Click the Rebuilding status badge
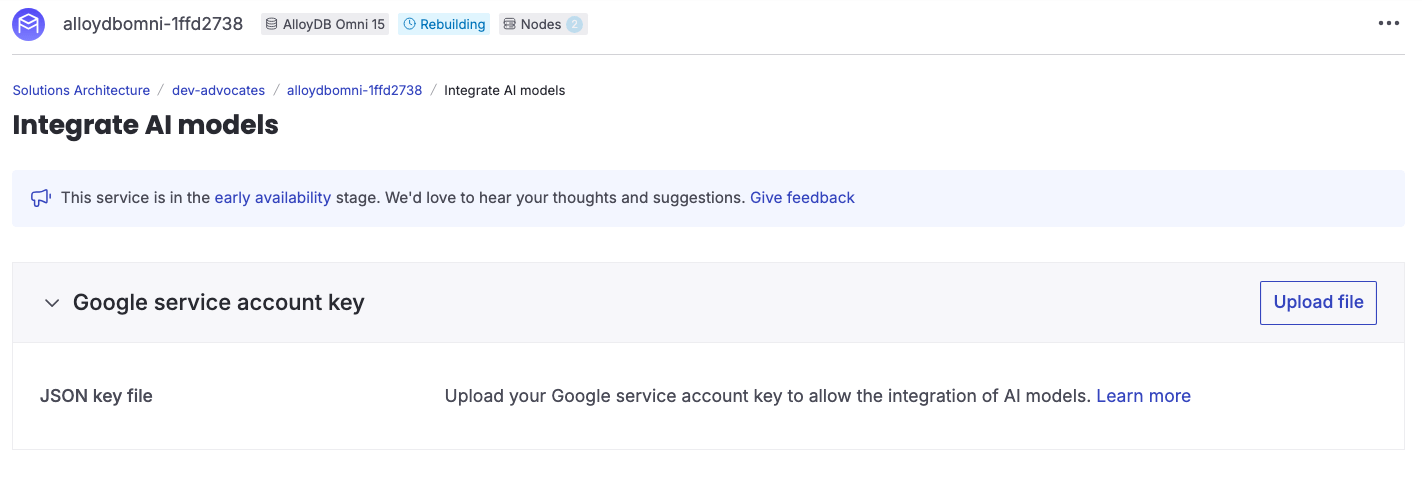1422x477 pixels. click(x=444, y=24)
